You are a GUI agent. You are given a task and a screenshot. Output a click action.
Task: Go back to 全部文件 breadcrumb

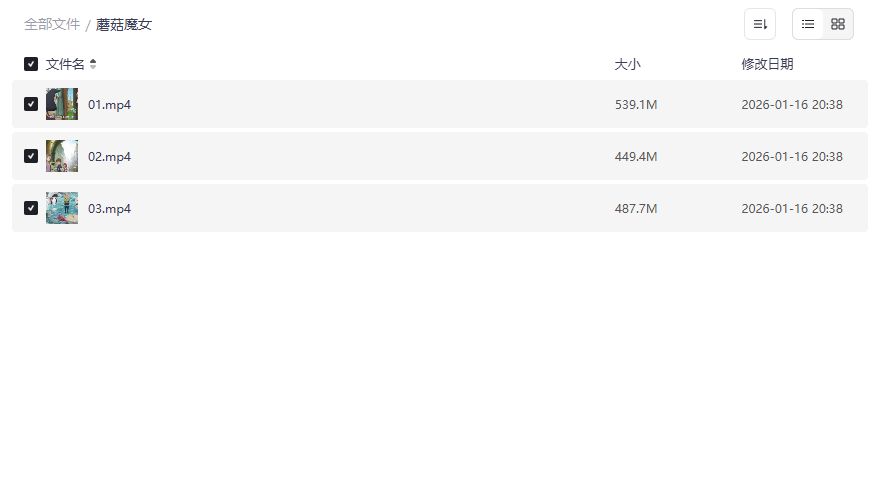(52, 24)
